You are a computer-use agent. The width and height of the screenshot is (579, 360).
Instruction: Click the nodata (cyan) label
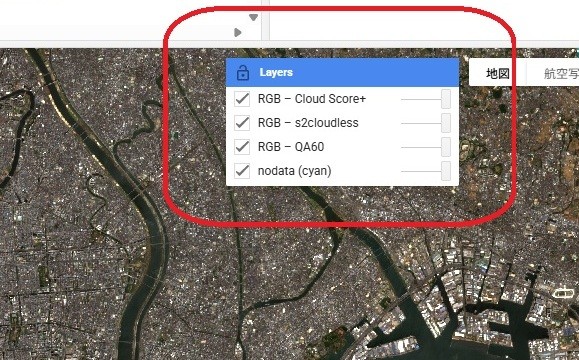coord(294,171)
